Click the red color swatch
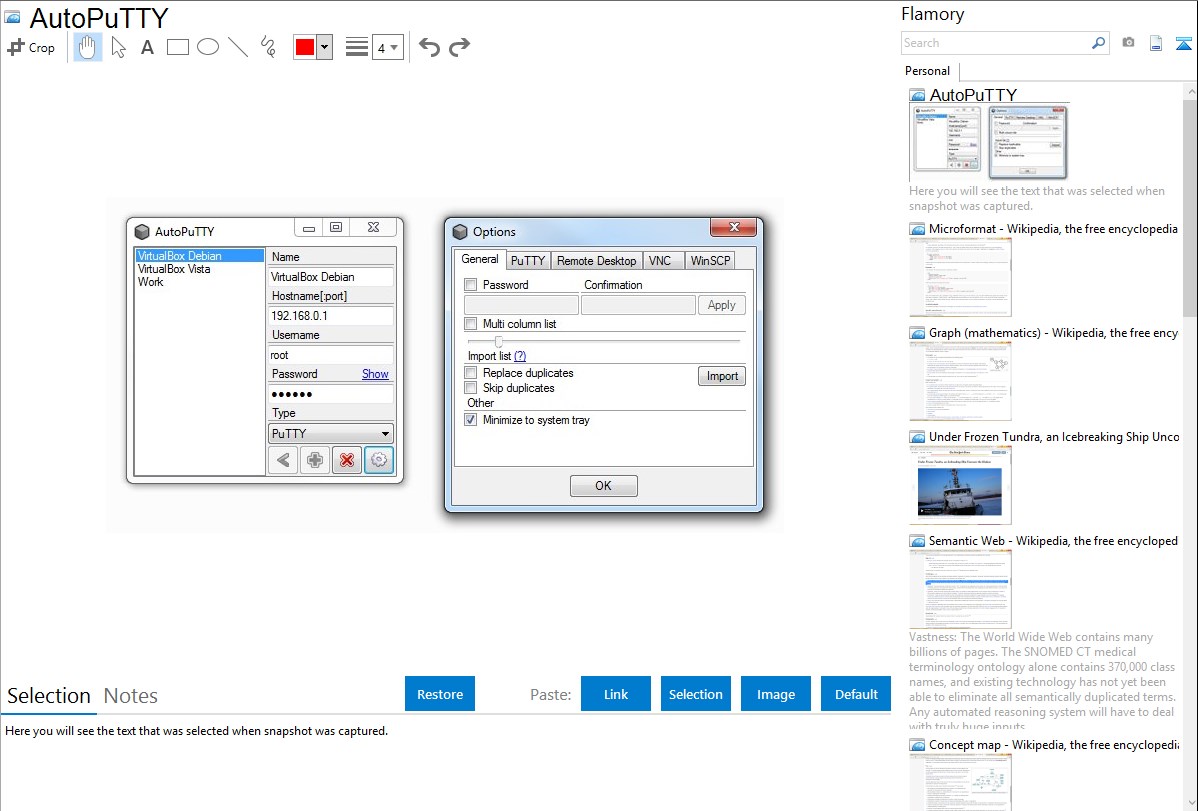This screenshot has width=1198, height=811. click(x=304, y=47)
